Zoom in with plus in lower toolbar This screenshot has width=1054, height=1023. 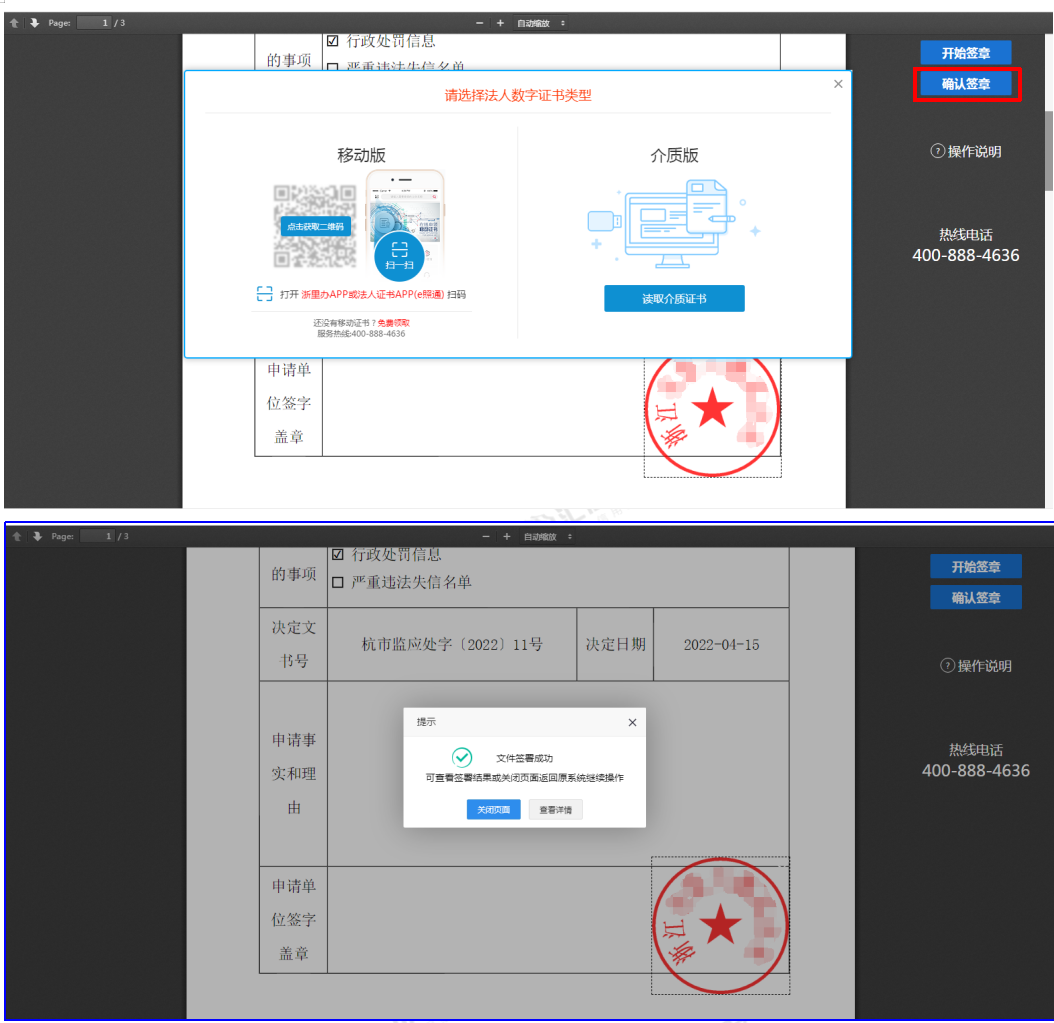tap(507, 537)
